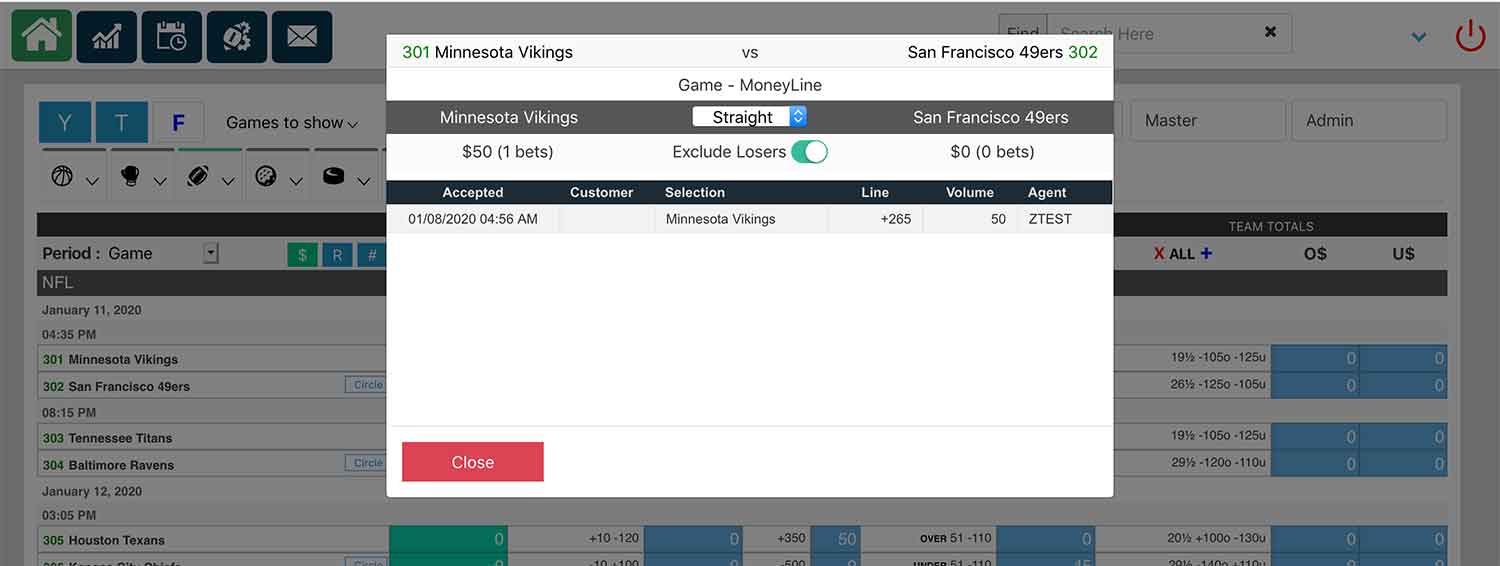Screen dimensions: 1500x566
Task: Select the basketball sport icon
Action: (63, 177)
